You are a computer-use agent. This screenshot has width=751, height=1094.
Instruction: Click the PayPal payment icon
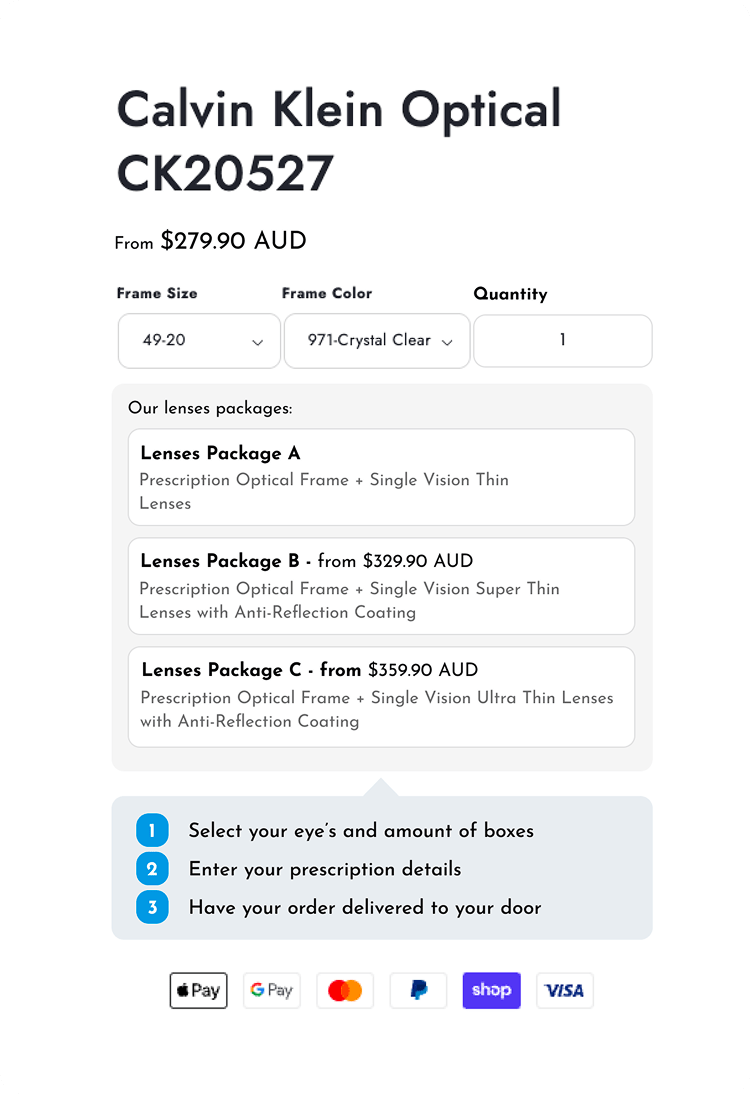(418, 990)
